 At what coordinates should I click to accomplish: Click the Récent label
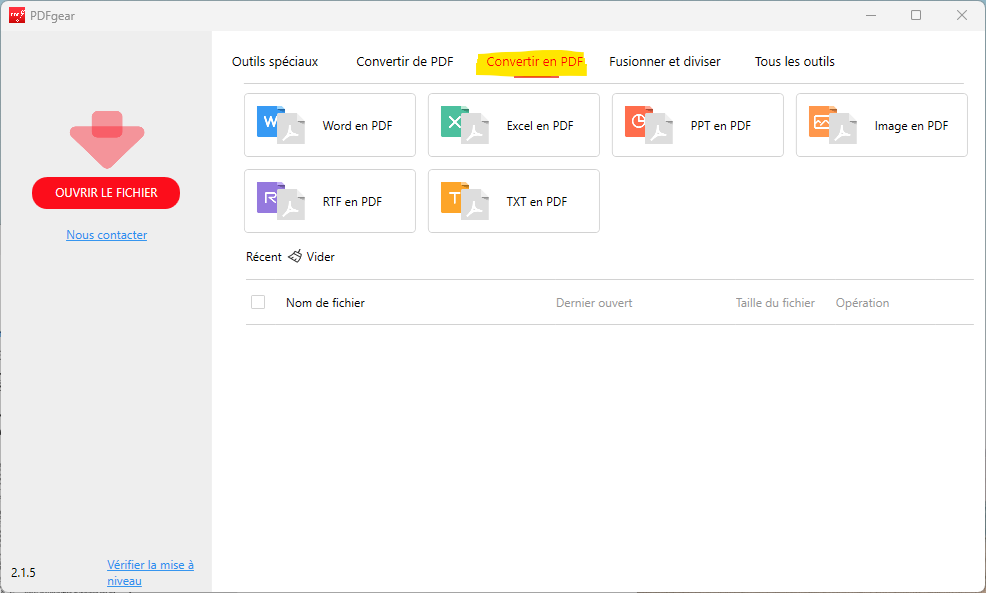(x=263, y=257)
